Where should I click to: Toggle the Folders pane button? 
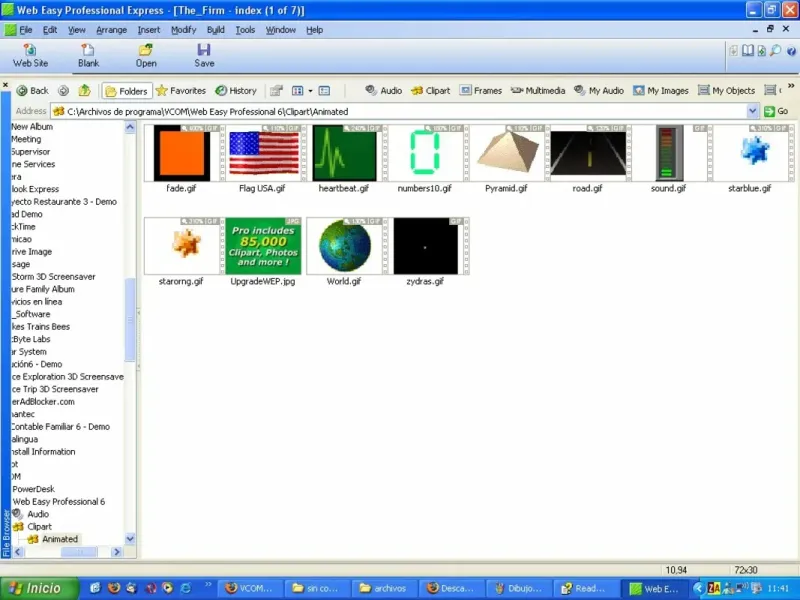click(x=127, y=91)
